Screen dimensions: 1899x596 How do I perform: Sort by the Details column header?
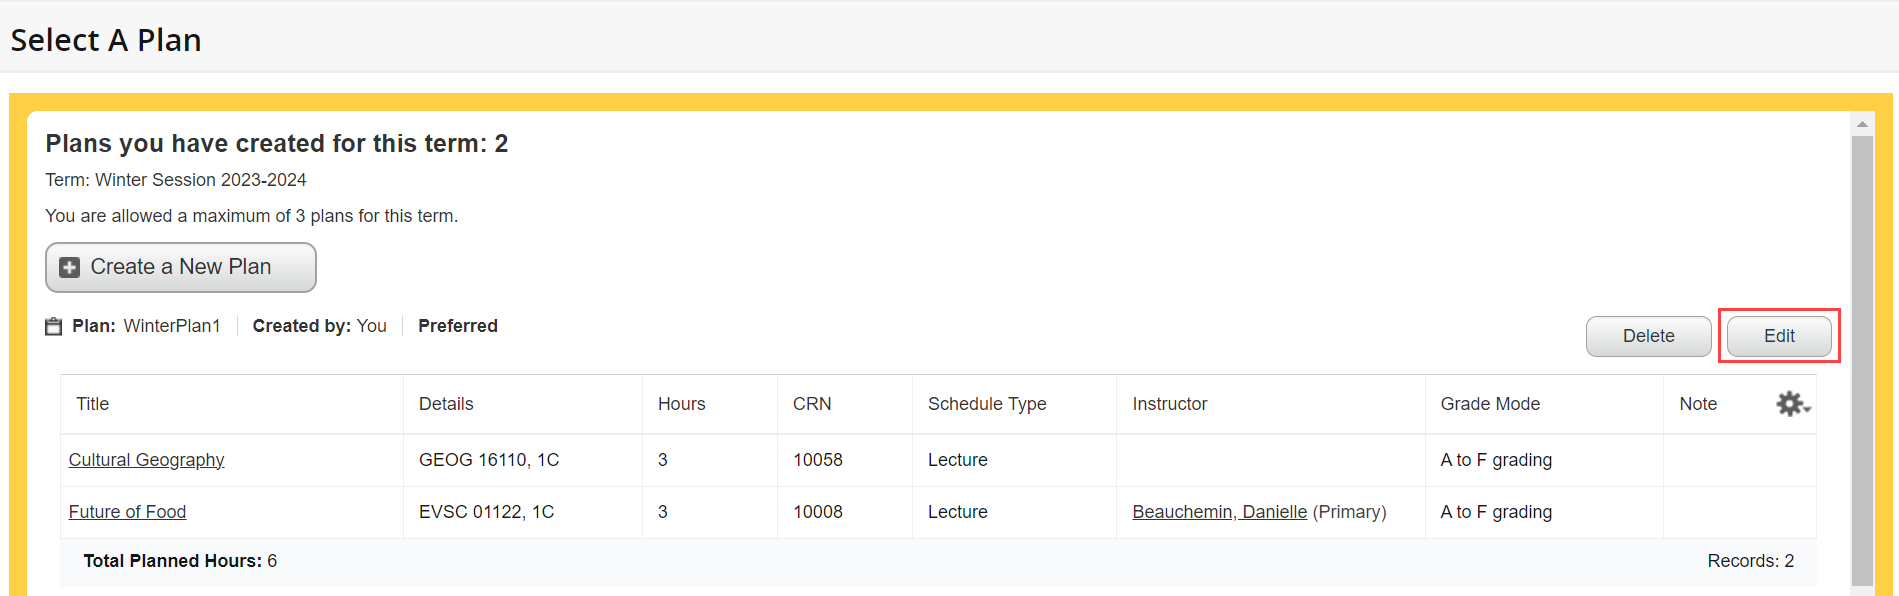coord(446,404)
